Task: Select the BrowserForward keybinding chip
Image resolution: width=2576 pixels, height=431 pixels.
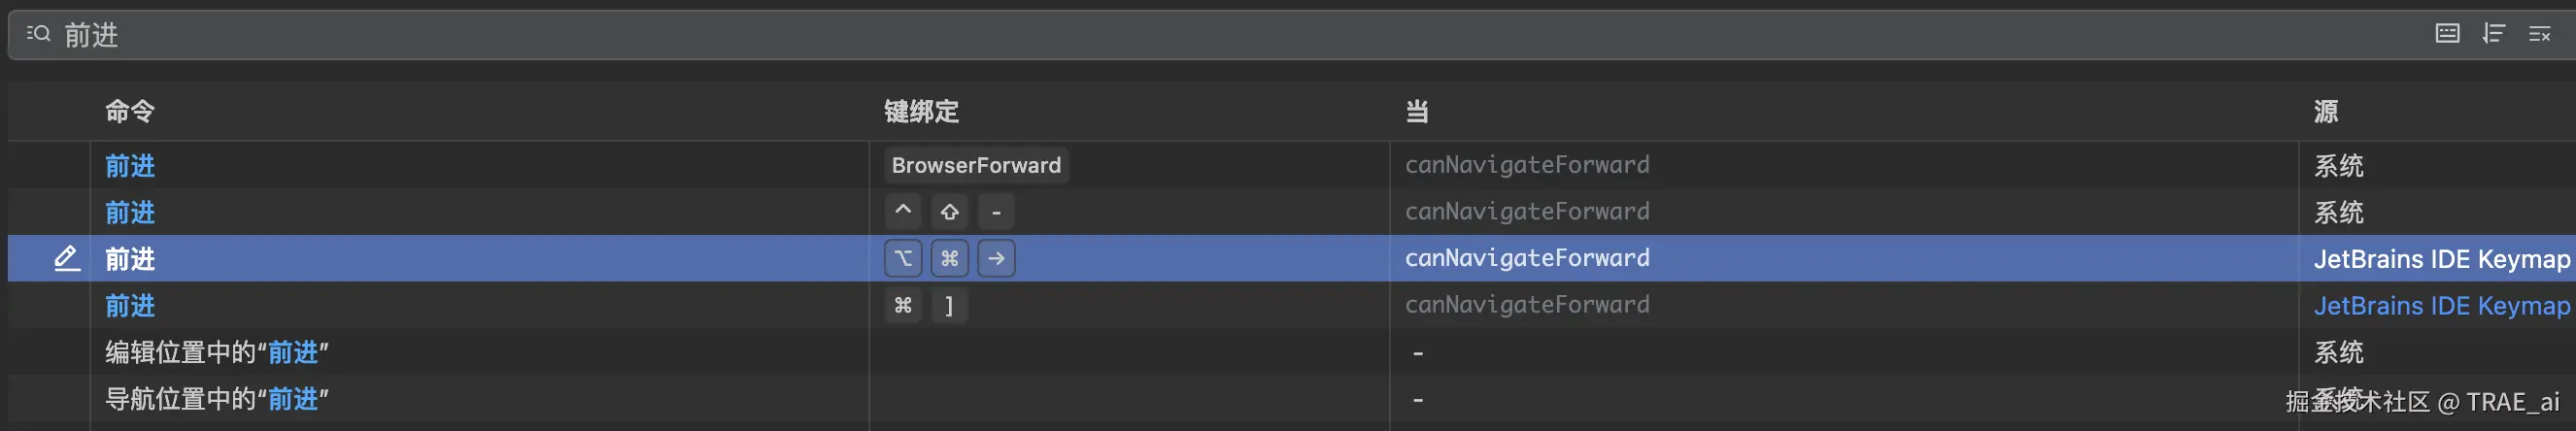Action: [x=976, y=165]
